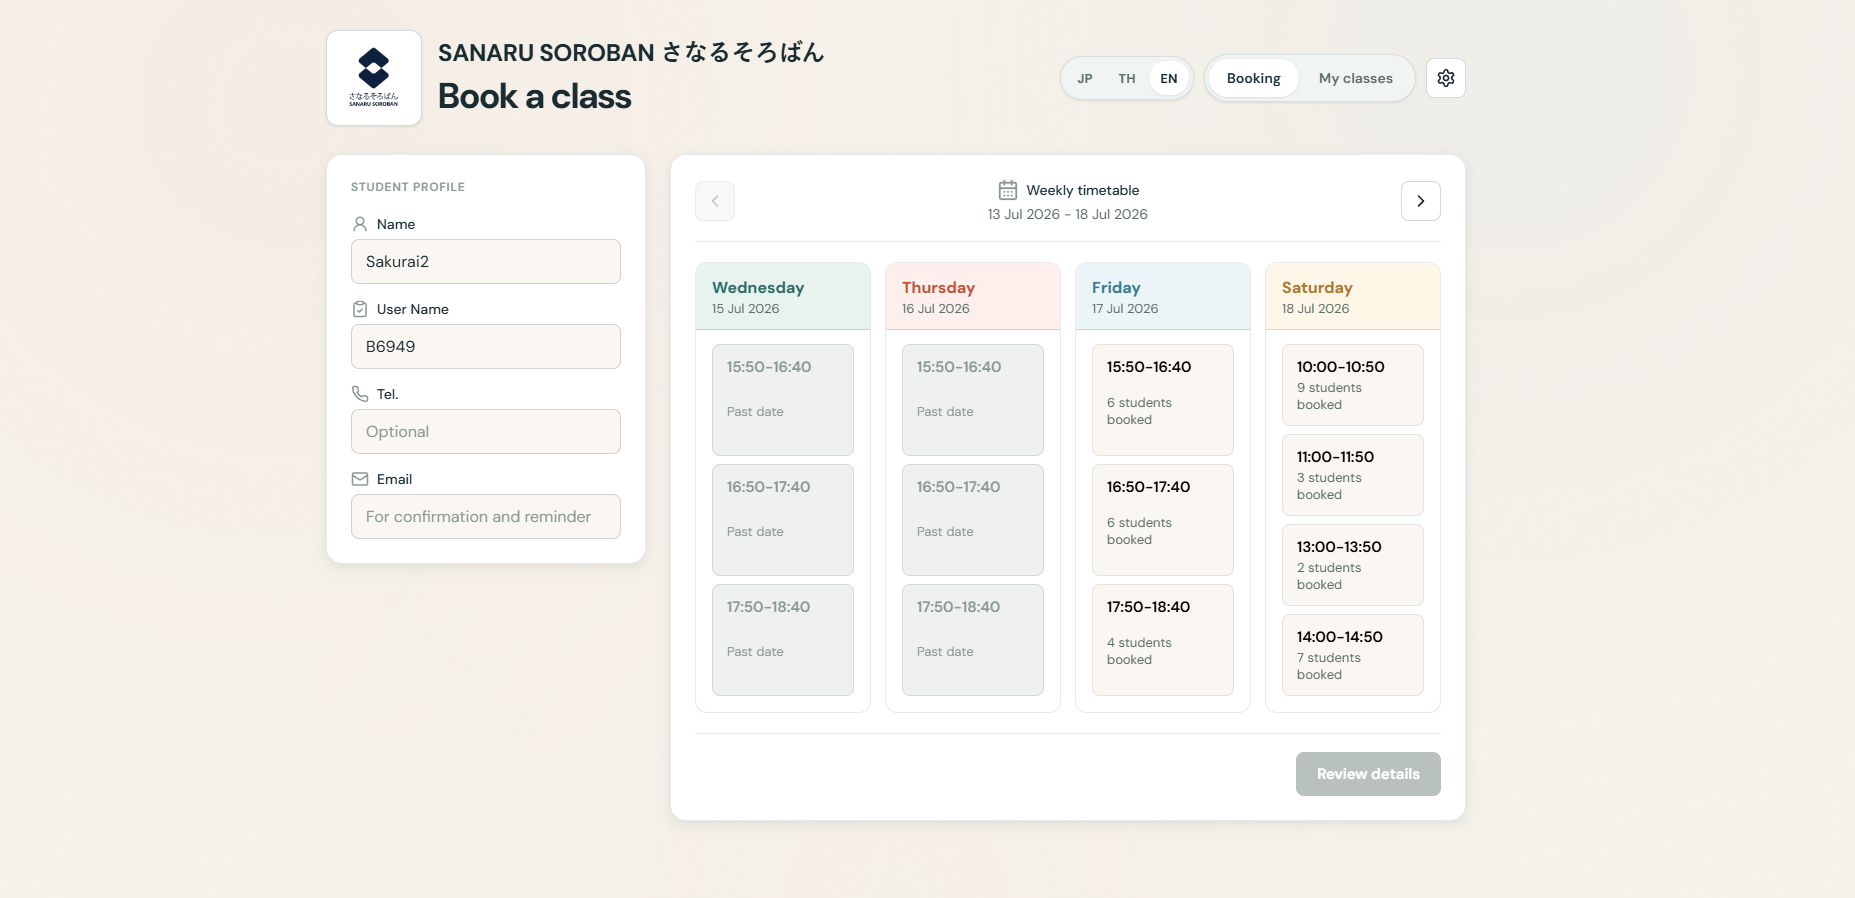Image resolution: width=1855 pixels, height=898 pixels.
Task: Click Wednesday 15:50-16:40 past slot
Action: (x=783, y=400)
